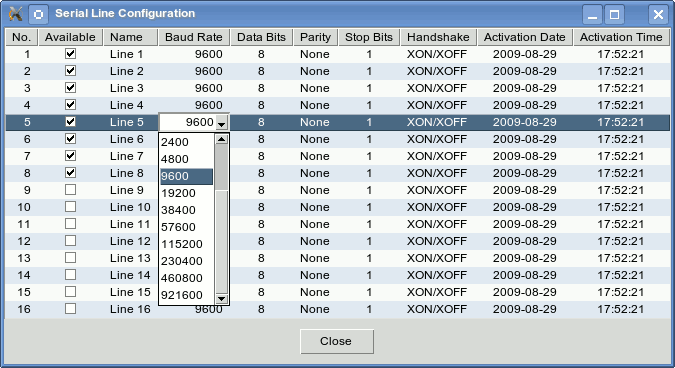The width and height of the screenshot is (675, 368).
Task: Pick 57600 from the baud rate list
Action: [x=186, y=227]
